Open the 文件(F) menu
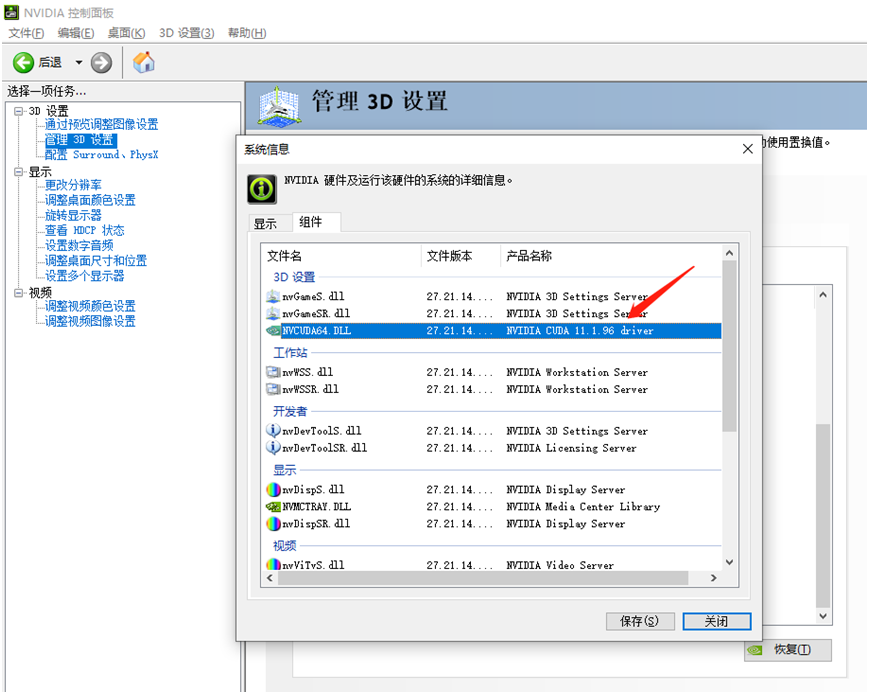The image size is (869, 694). (x=26, y=33)
